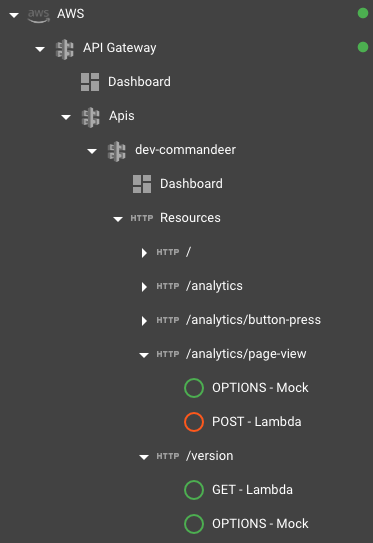Click the Apis gateway icon

pyautogui.click(x=90, y=117)
